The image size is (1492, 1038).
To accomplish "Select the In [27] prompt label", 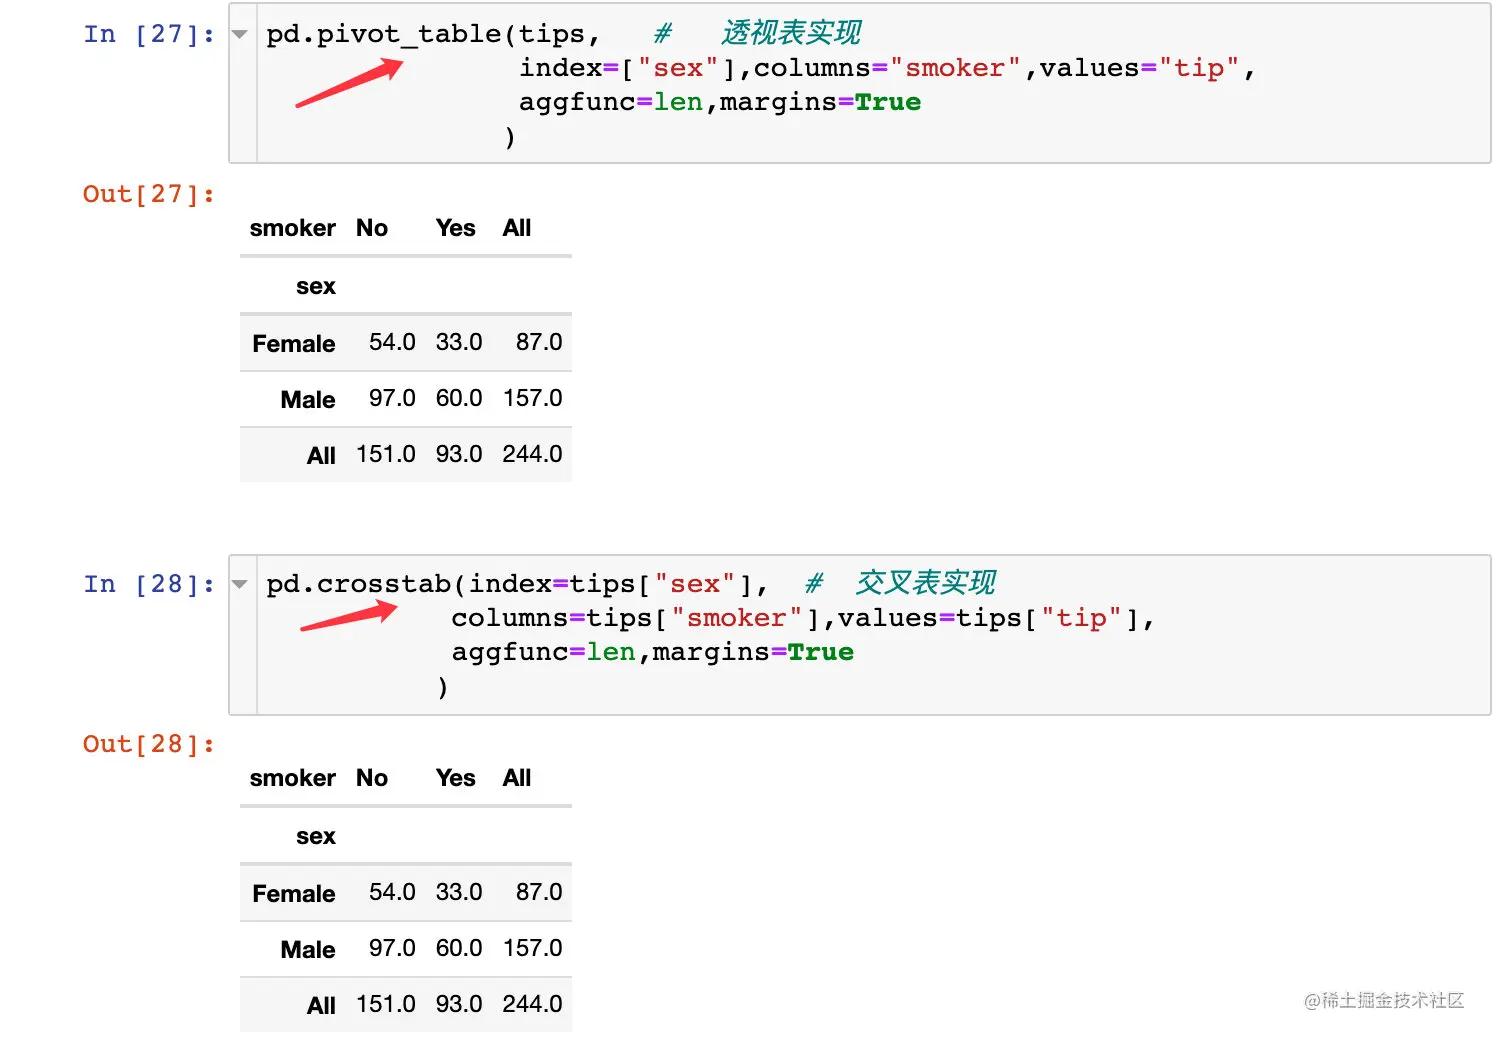I will [149, 34].
